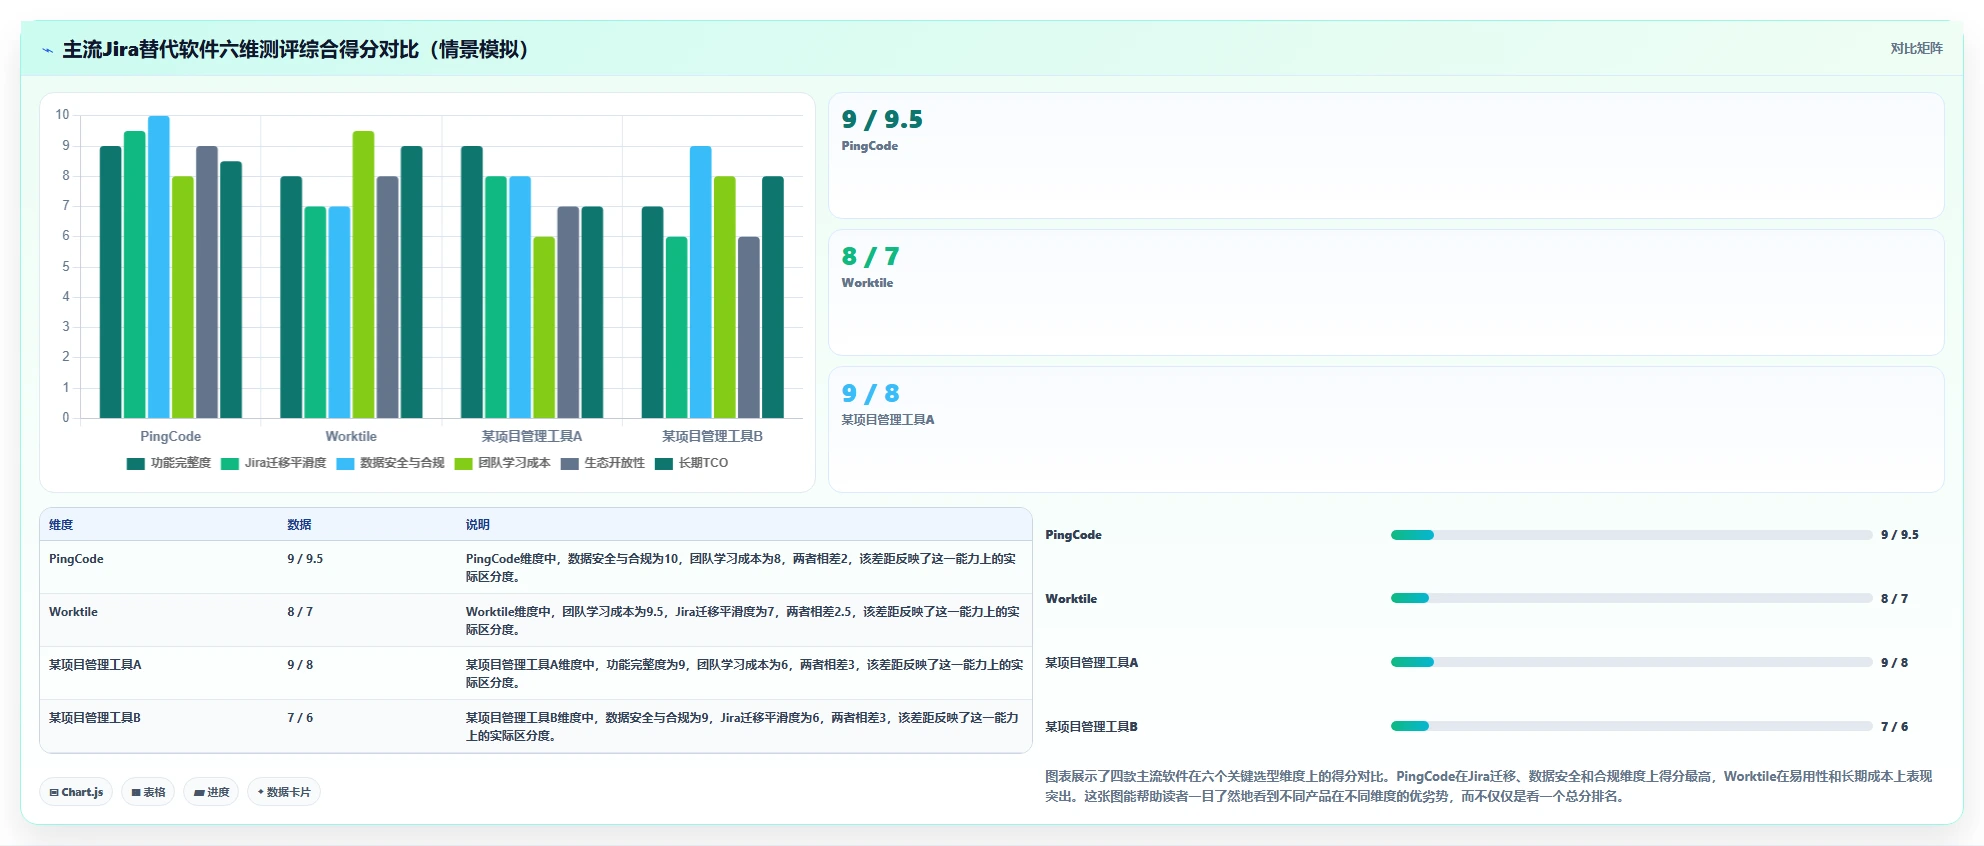This screenshot has height=846, width=1984.
Task: Click the Worktile progress bar
Action: point(1631,598)
